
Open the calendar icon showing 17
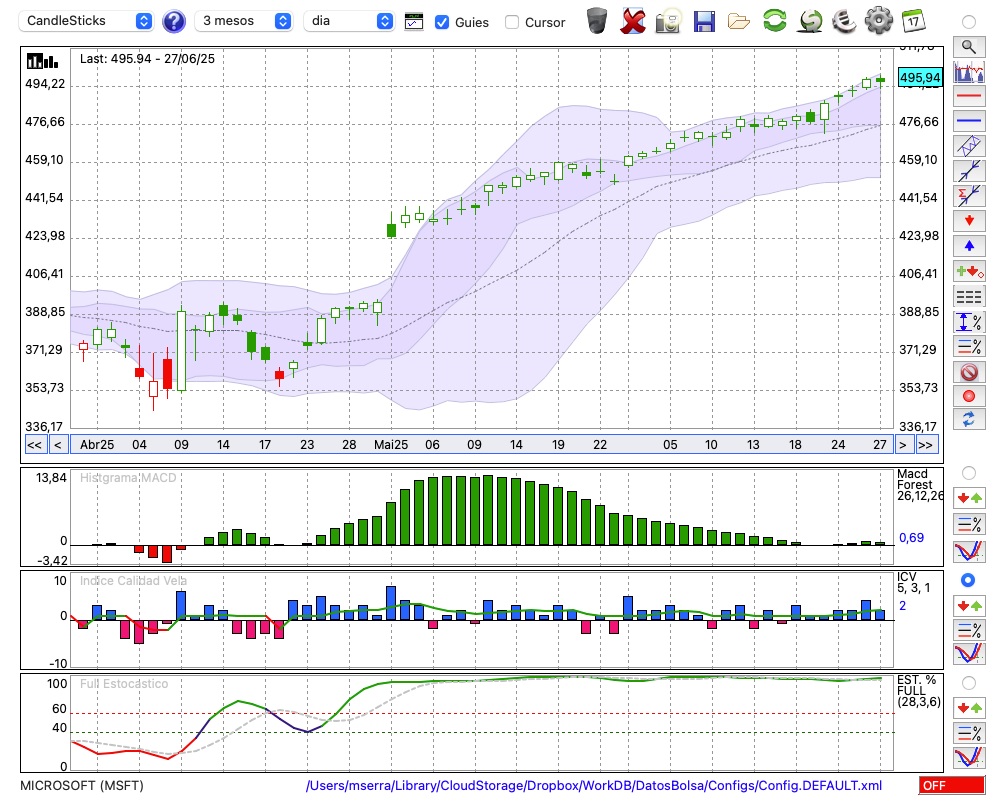click(913, 21)
